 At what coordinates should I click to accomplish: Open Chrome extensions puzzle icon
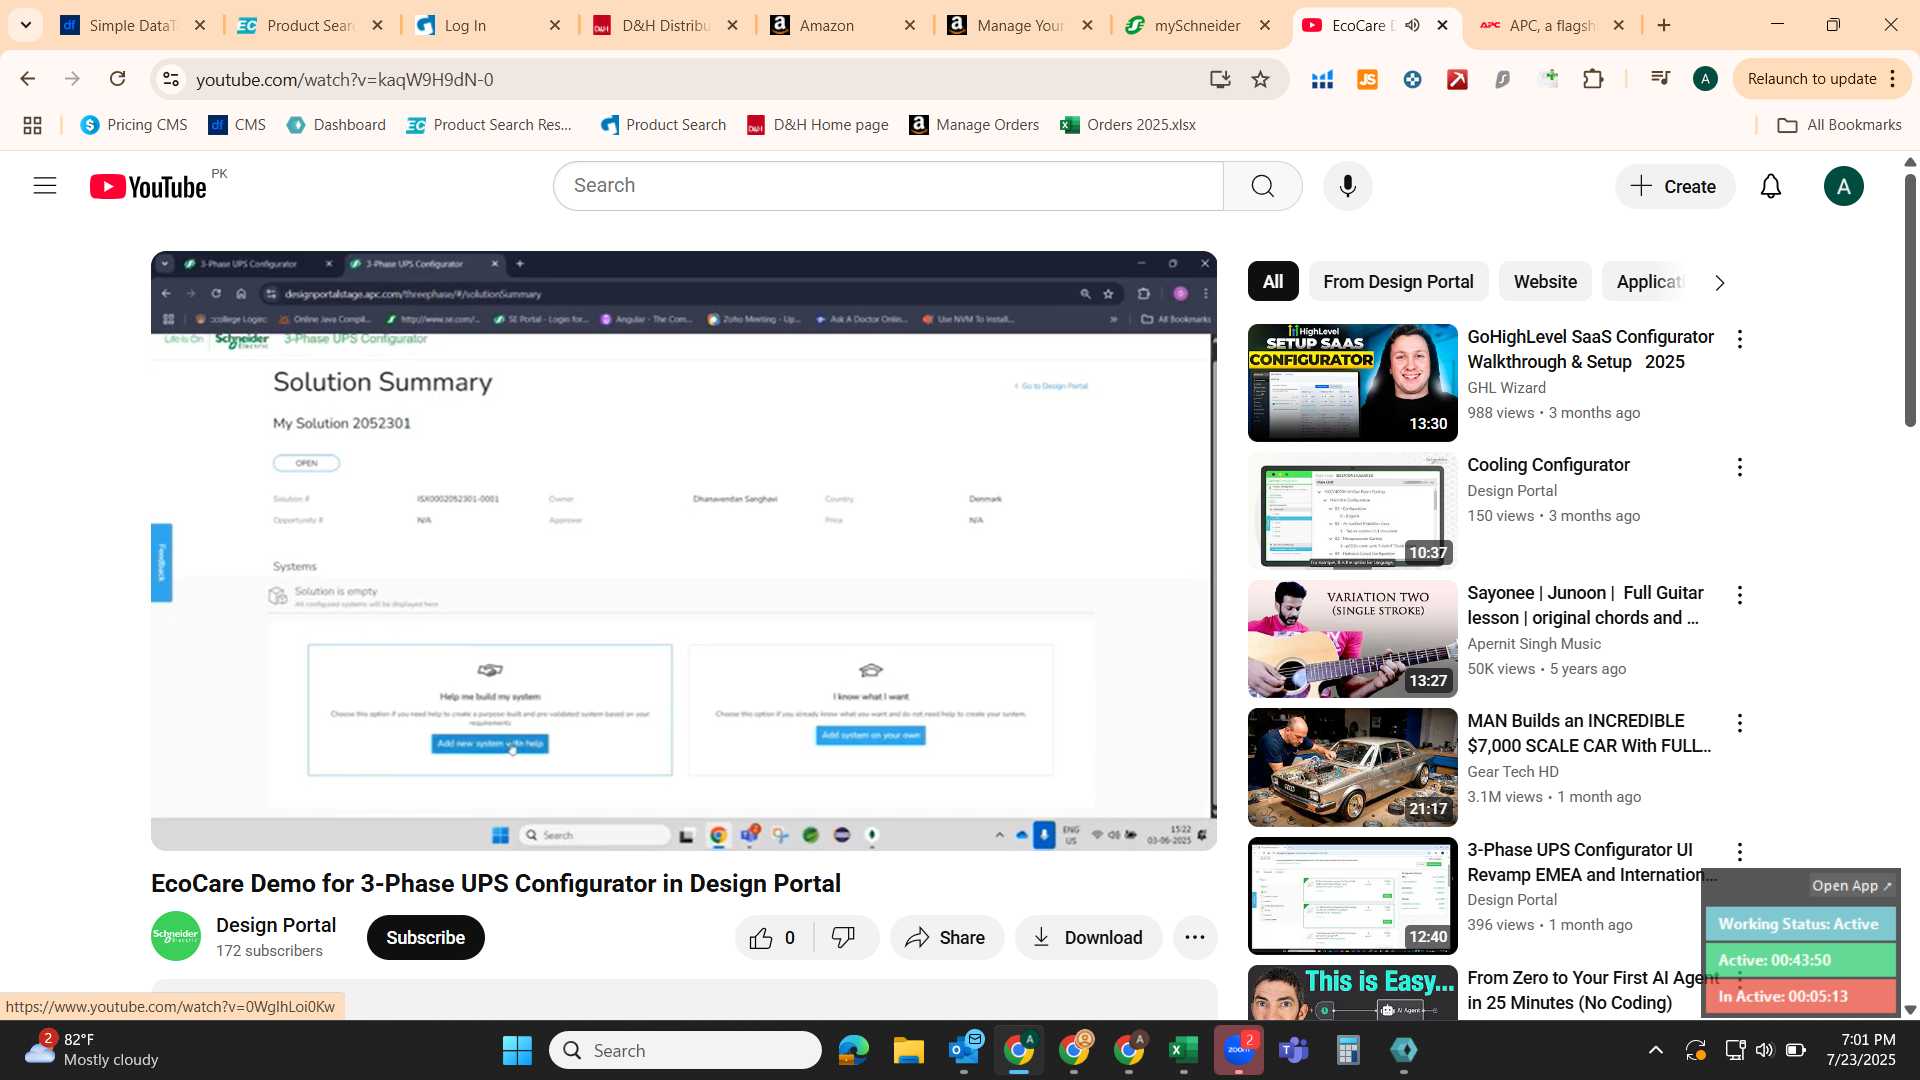(x=1593, y=79)
